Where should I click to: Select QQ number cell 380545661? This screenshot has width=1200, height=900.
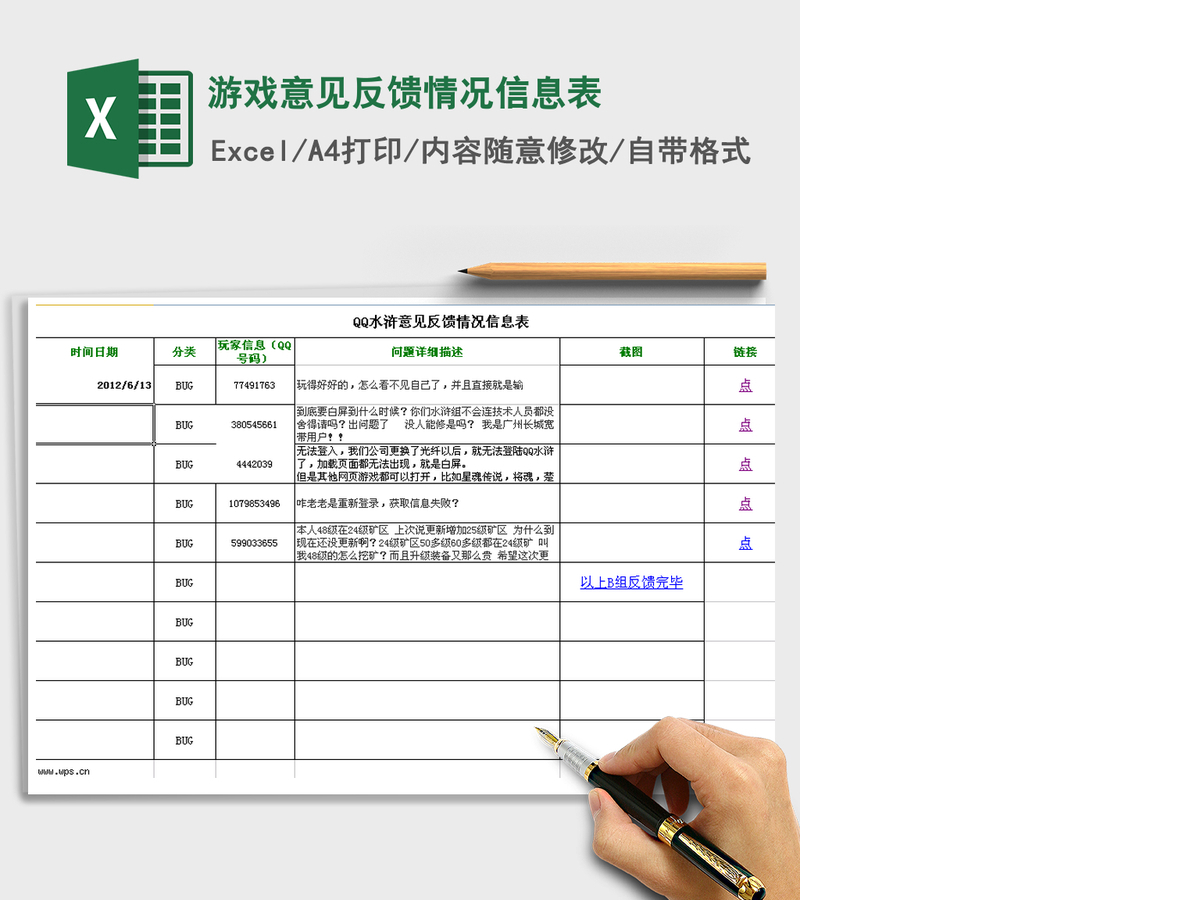pos(255,425)
